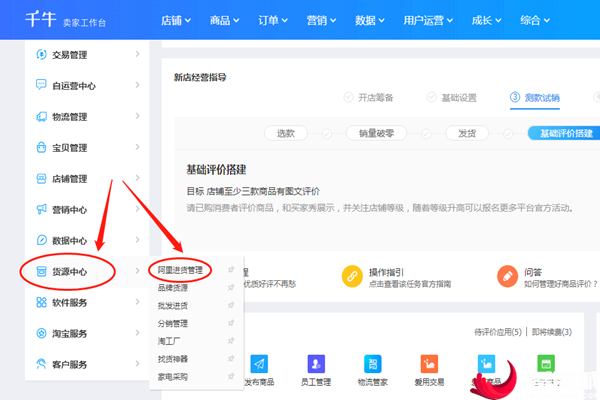The width and height of the screenshot is (600, 400).
Task: Open the 综合 top menu dropdown
Action: (x=535, y=20)
